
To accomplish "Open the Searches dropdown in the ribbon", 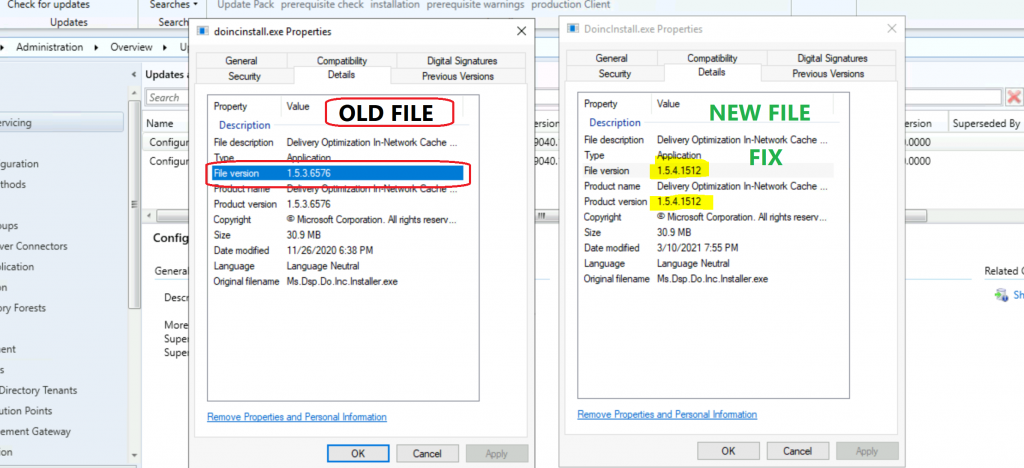I will (x=170, y=5).
